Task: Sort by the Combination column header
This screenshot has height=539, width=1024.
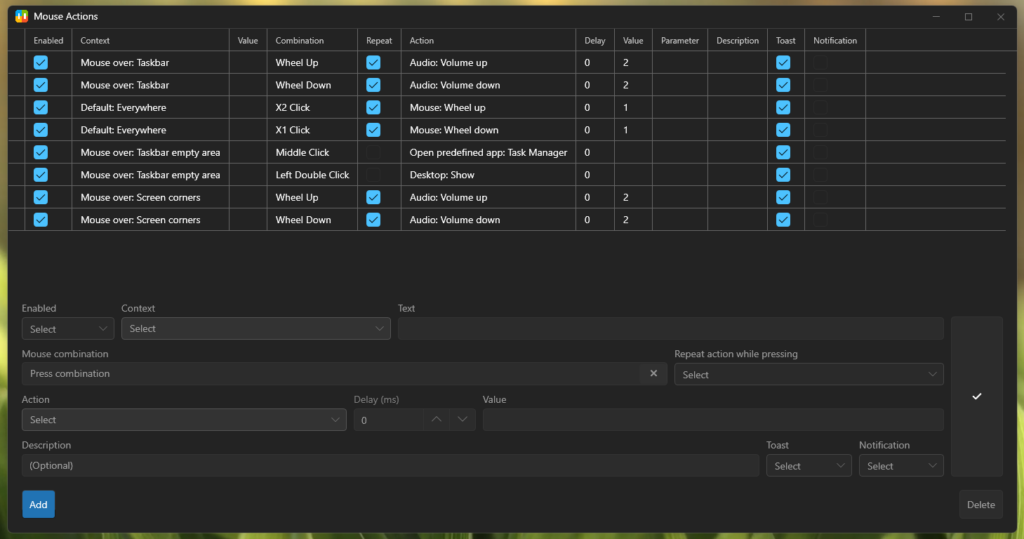Action: point(300,41)
